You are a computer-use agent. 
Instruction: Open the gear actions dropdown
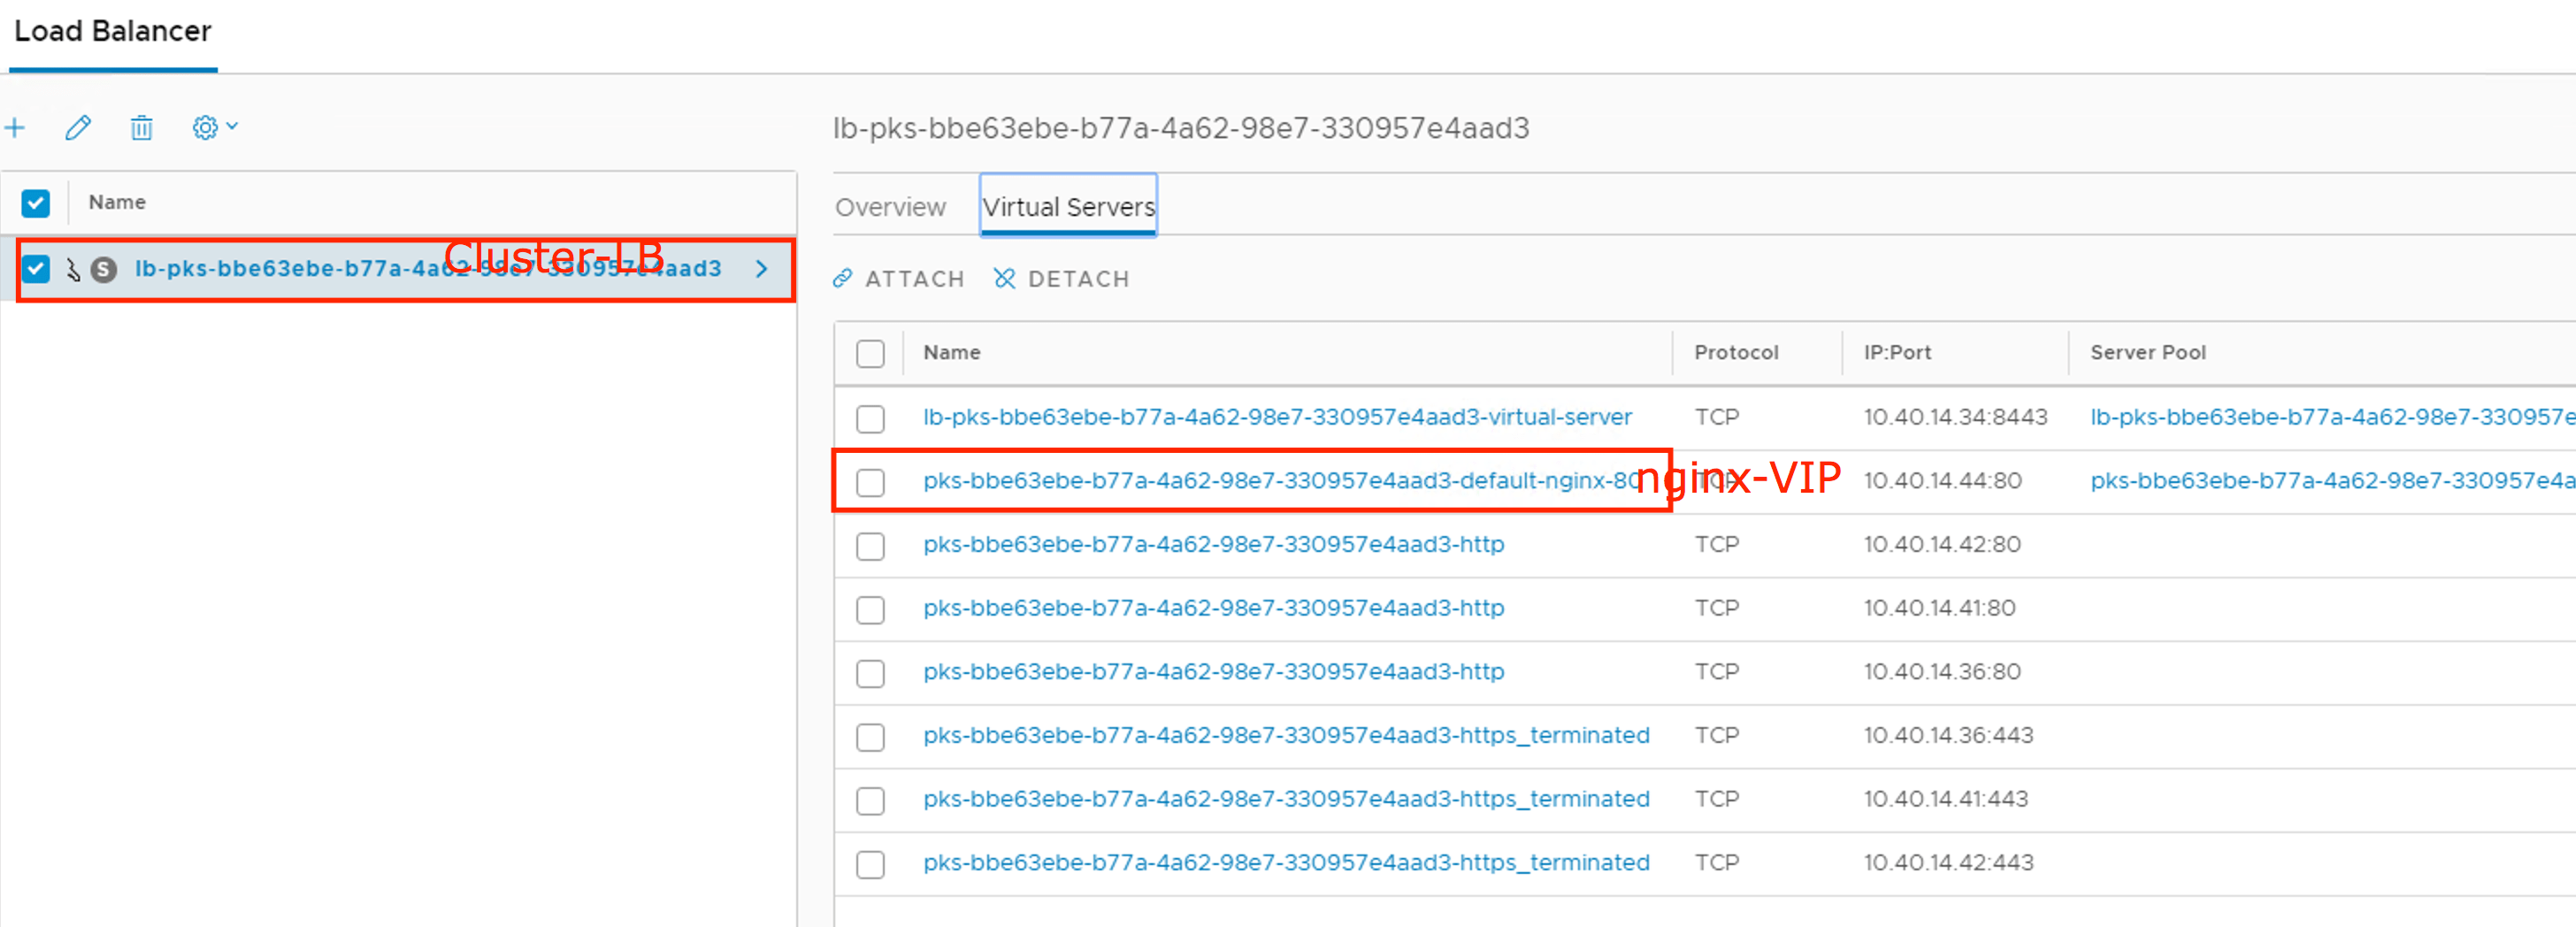tap(214, 128)
